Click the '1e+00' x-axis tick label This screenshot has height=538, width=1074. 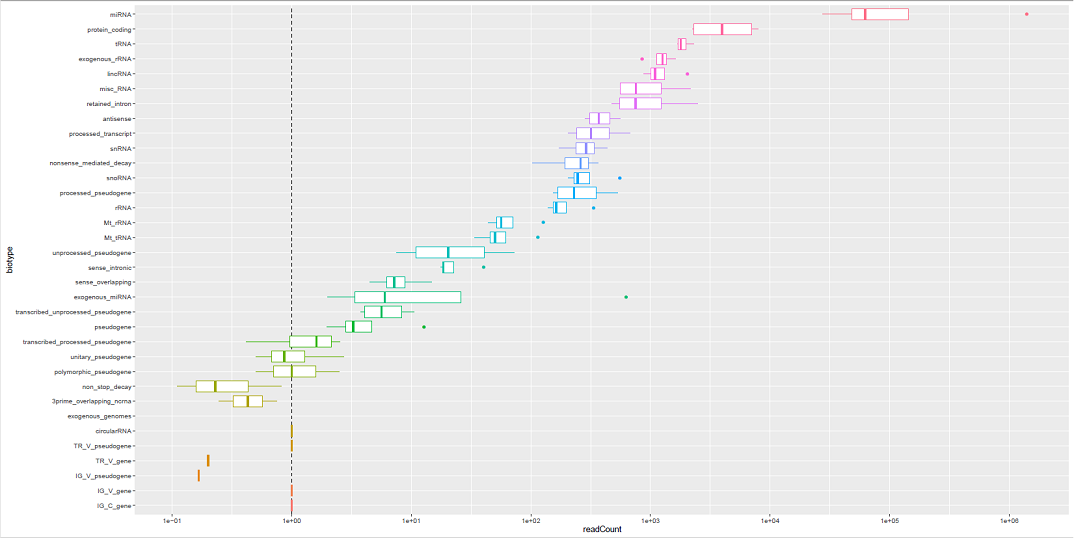291,520
